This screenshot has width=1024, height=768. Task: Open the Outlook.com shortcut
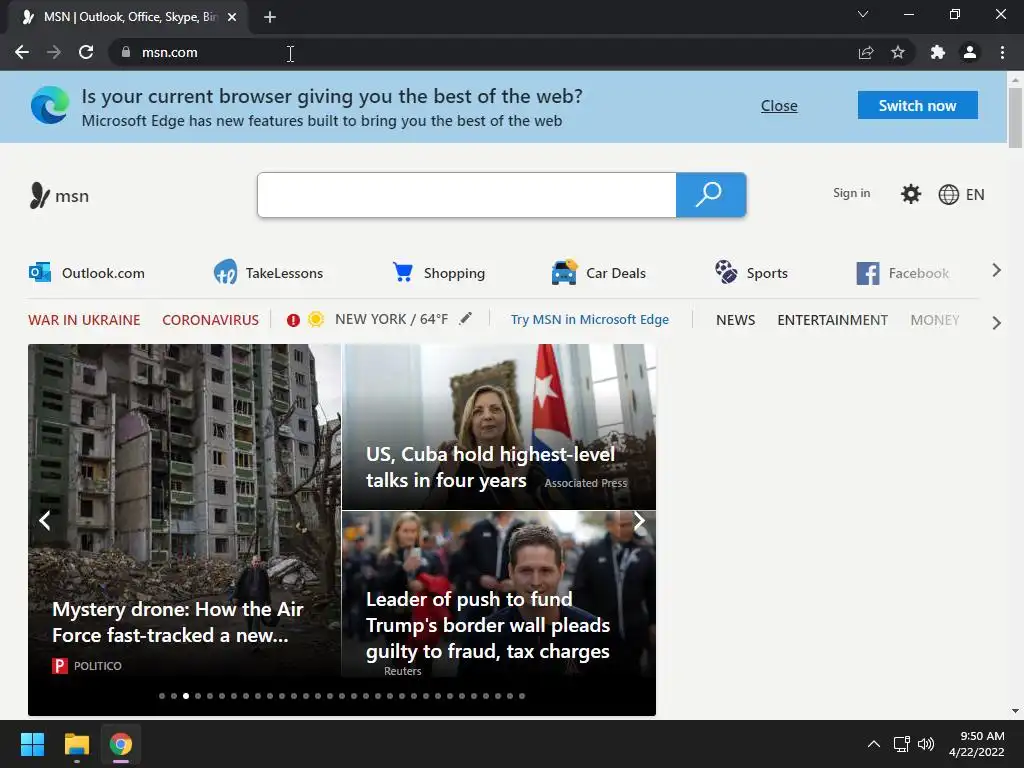tap(87, 272)
